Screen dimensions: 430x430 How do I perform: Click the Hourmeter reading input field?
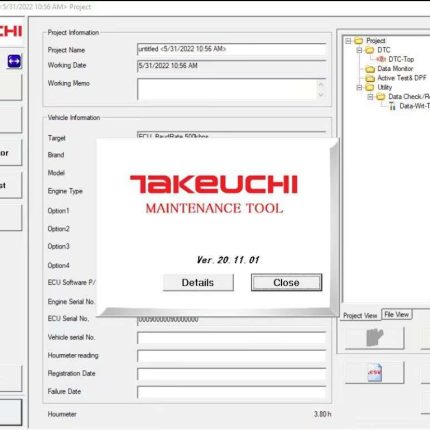pos(231,356)
